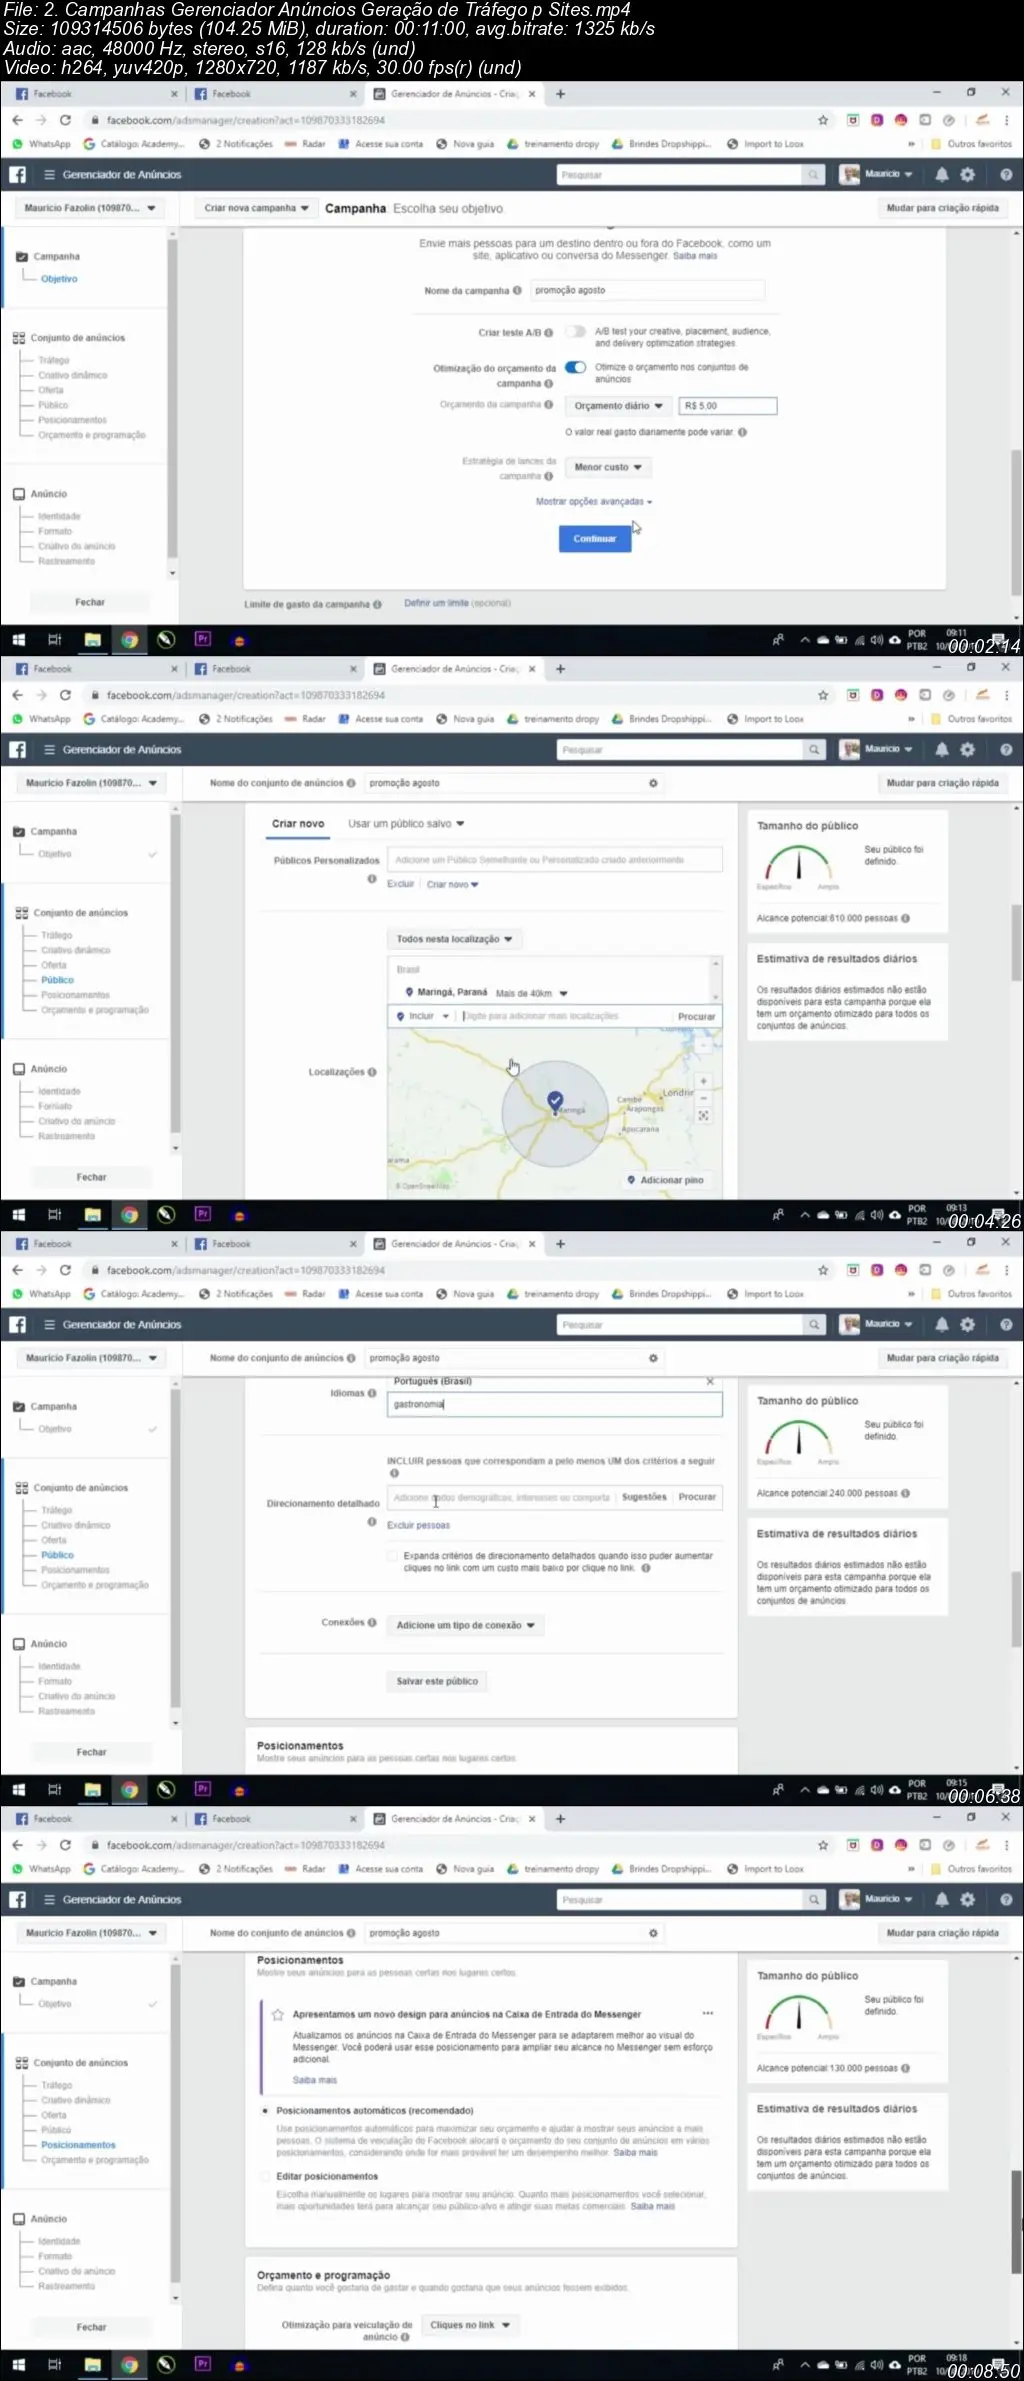Click the help question mark icon in the 00:02:14 frame
This screenshot has width=1024, height=2381.
[1006, 174]
